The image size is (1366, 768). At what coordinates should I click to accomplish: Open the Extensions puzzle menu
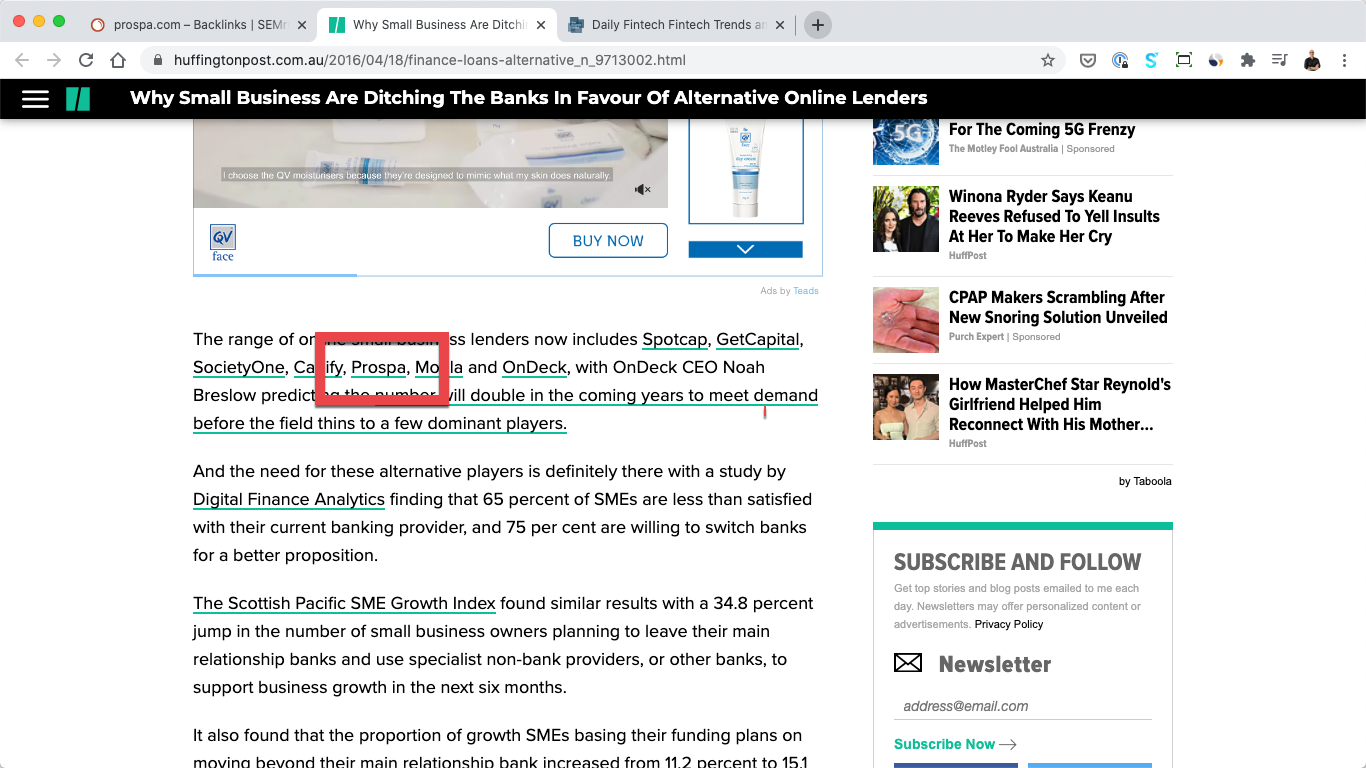point(1248,60)
